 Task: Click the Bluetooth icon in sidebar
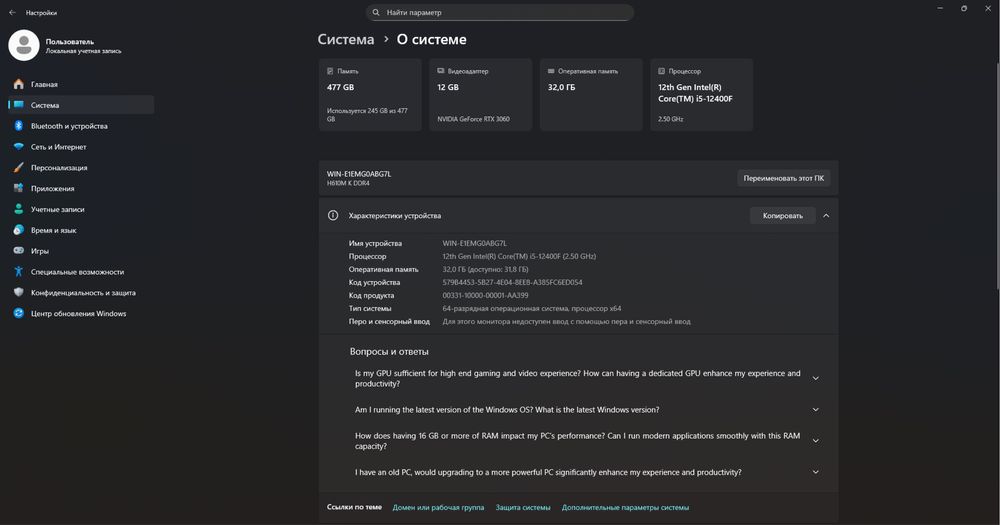coord(18,126)
